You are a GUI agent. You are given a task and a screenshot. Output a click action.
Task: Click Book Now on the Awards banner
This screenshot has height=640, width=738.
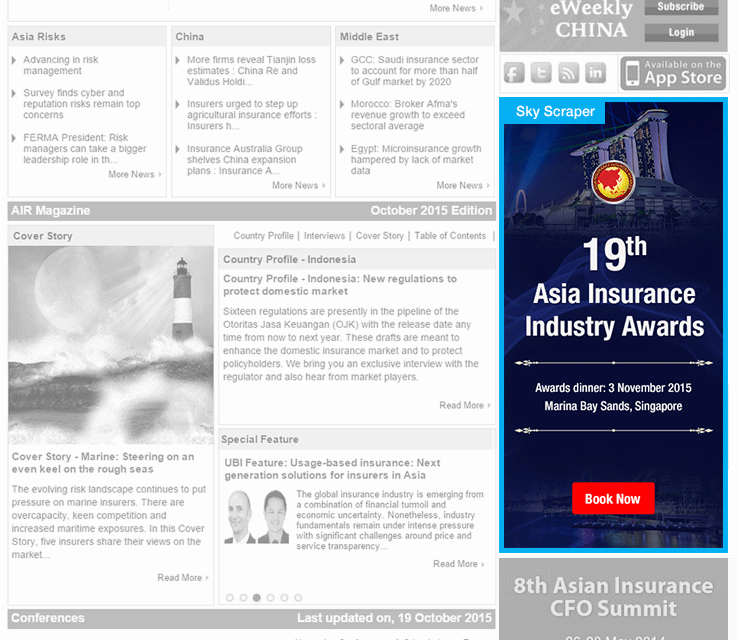[613, 498]
